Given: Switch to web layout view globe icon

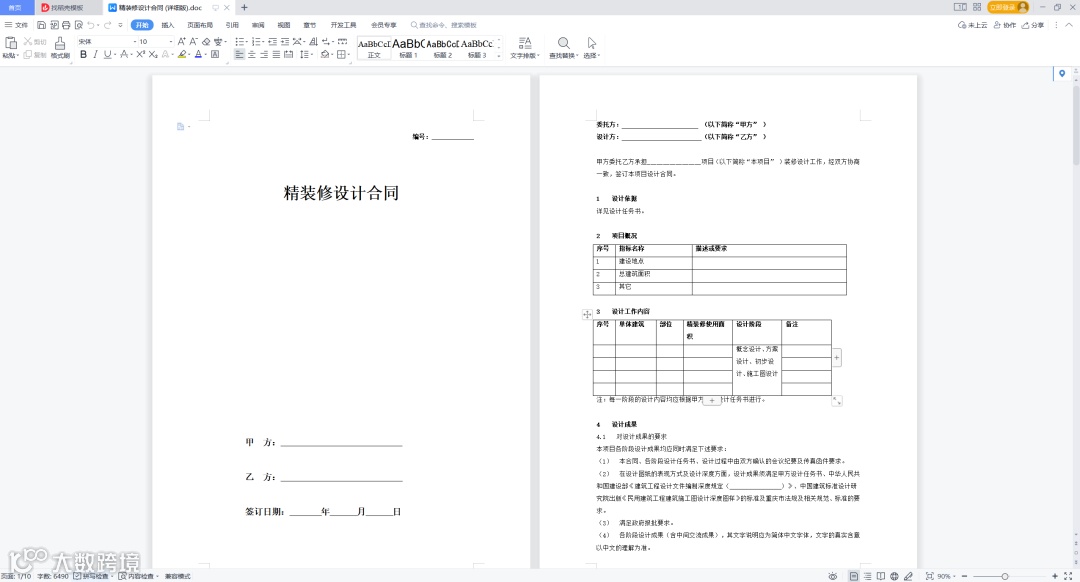Looking at the screenshot, I should point(894,576).
